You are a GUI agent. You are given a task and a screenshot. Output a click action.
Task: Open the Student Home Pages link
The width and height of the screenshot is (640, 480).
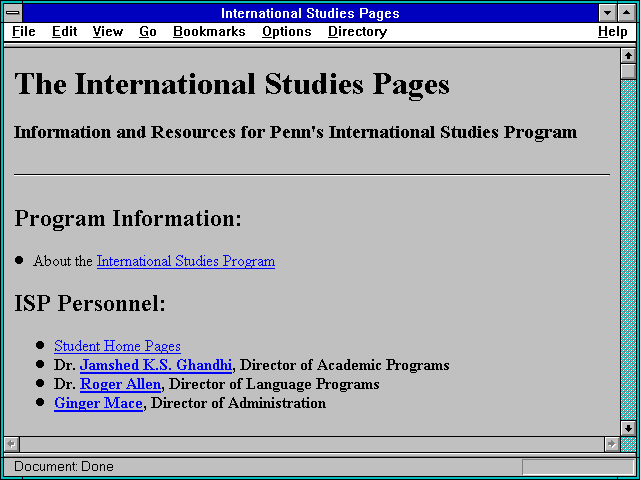click(x=117, y=346)
